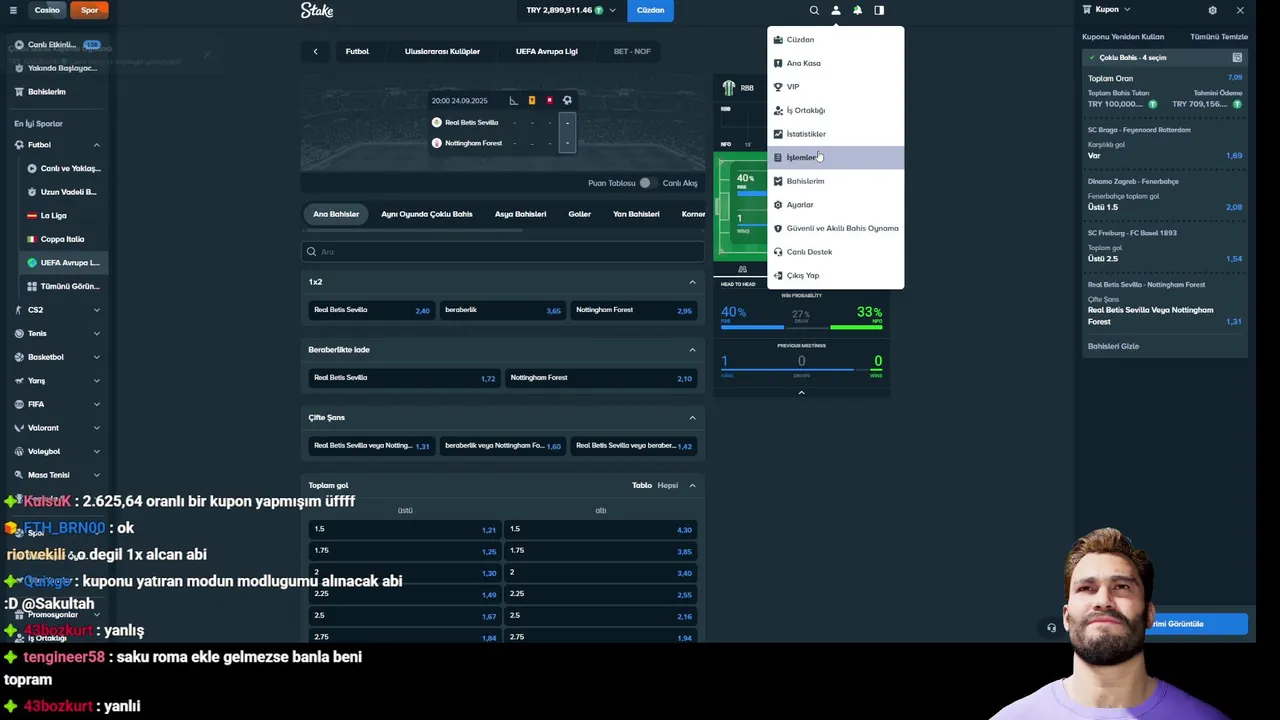
Task: Open bet slip settings gear
Action: point(1212,10)
